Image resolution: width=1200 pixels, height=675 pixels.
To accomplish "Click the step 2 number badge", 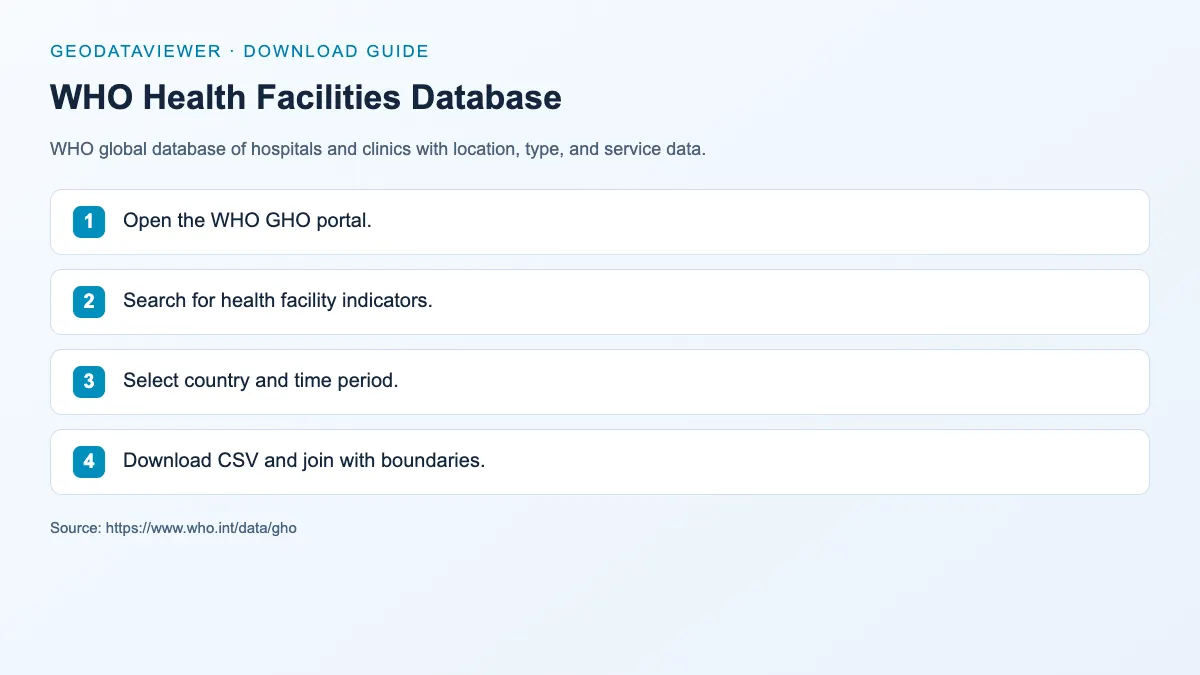I will pos(89,302).
